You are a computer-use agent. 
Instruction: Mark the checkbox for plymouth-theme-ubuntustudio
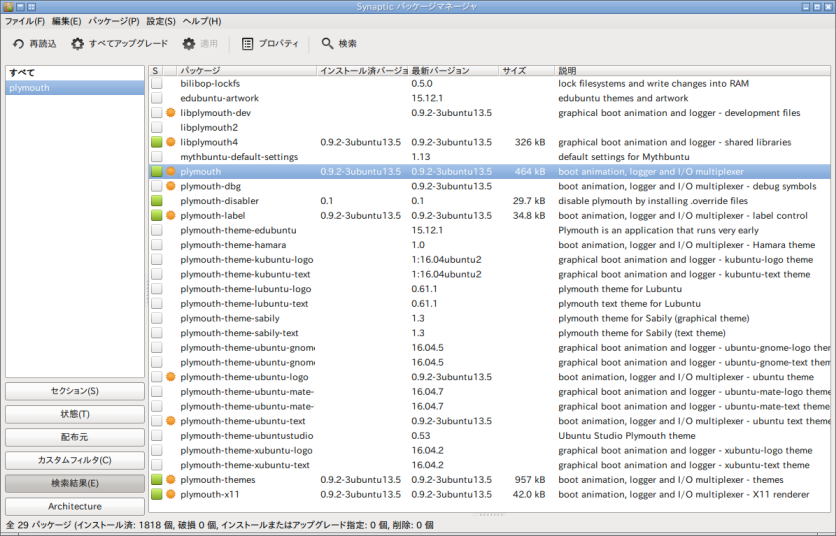pos(156,436)
